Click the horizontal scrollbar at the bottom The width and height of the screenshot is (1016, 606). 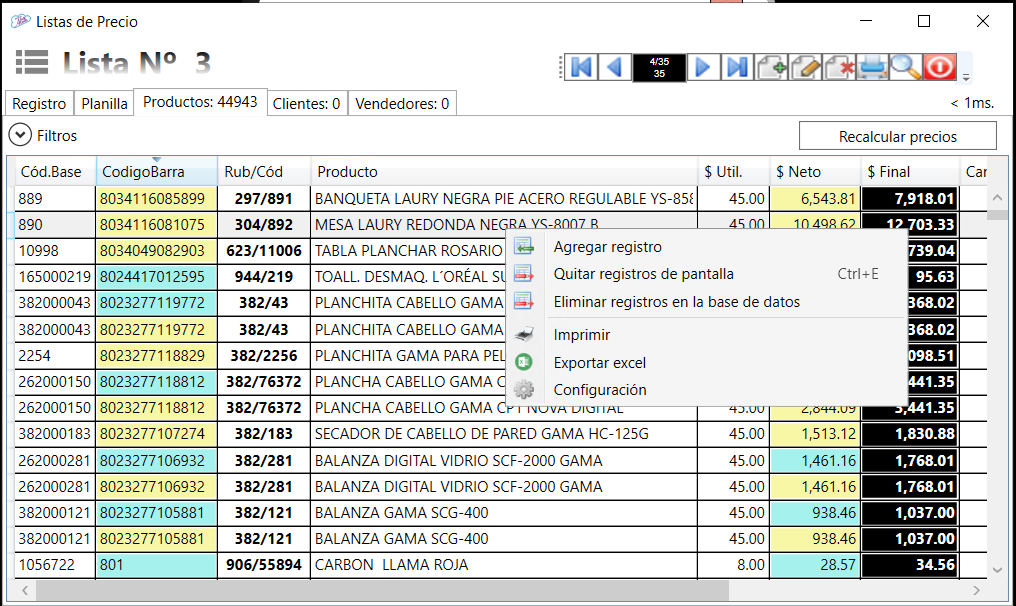pos(400,591)
